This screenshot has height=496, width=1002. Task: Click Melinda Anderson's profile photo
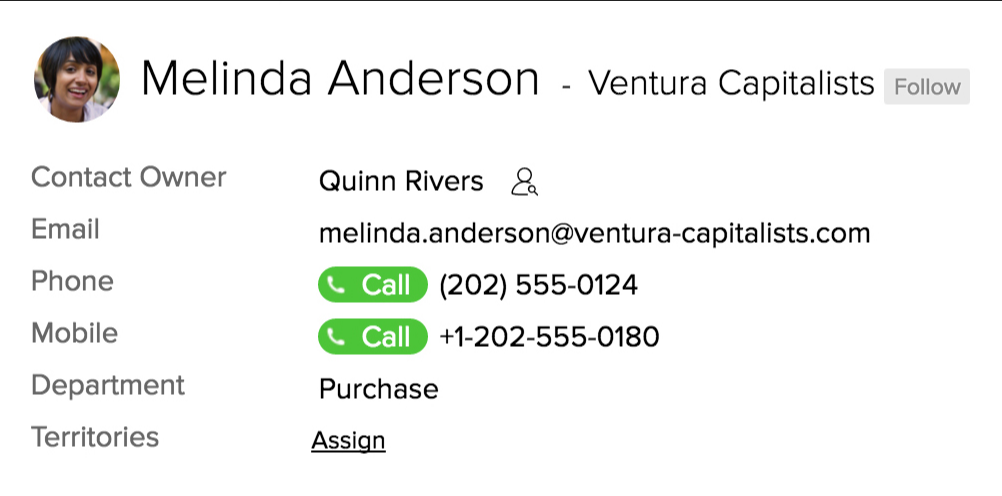77,80
